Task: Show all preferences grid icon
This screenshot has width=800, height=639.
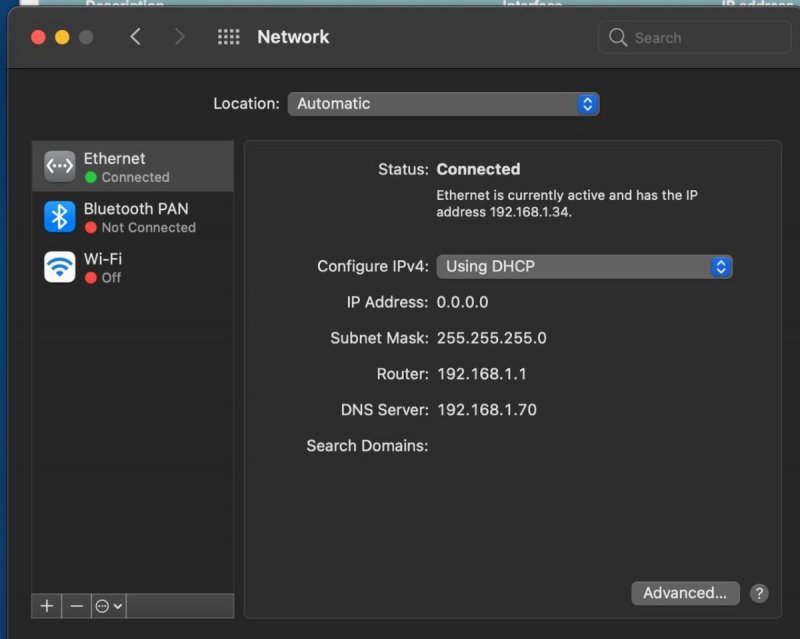Action: coord(228,37)
